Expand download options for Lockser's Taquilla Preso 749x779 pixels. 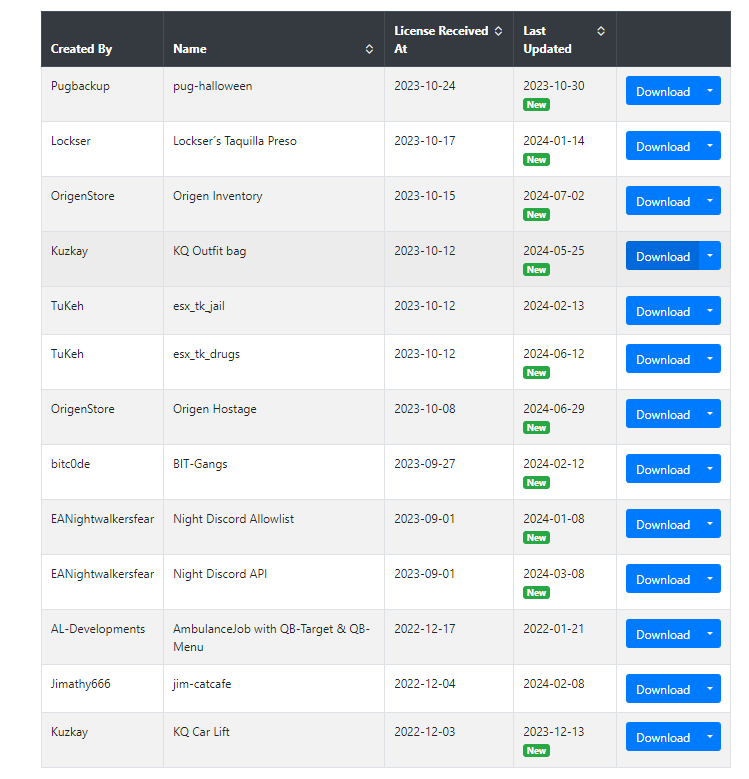point(710,146)
